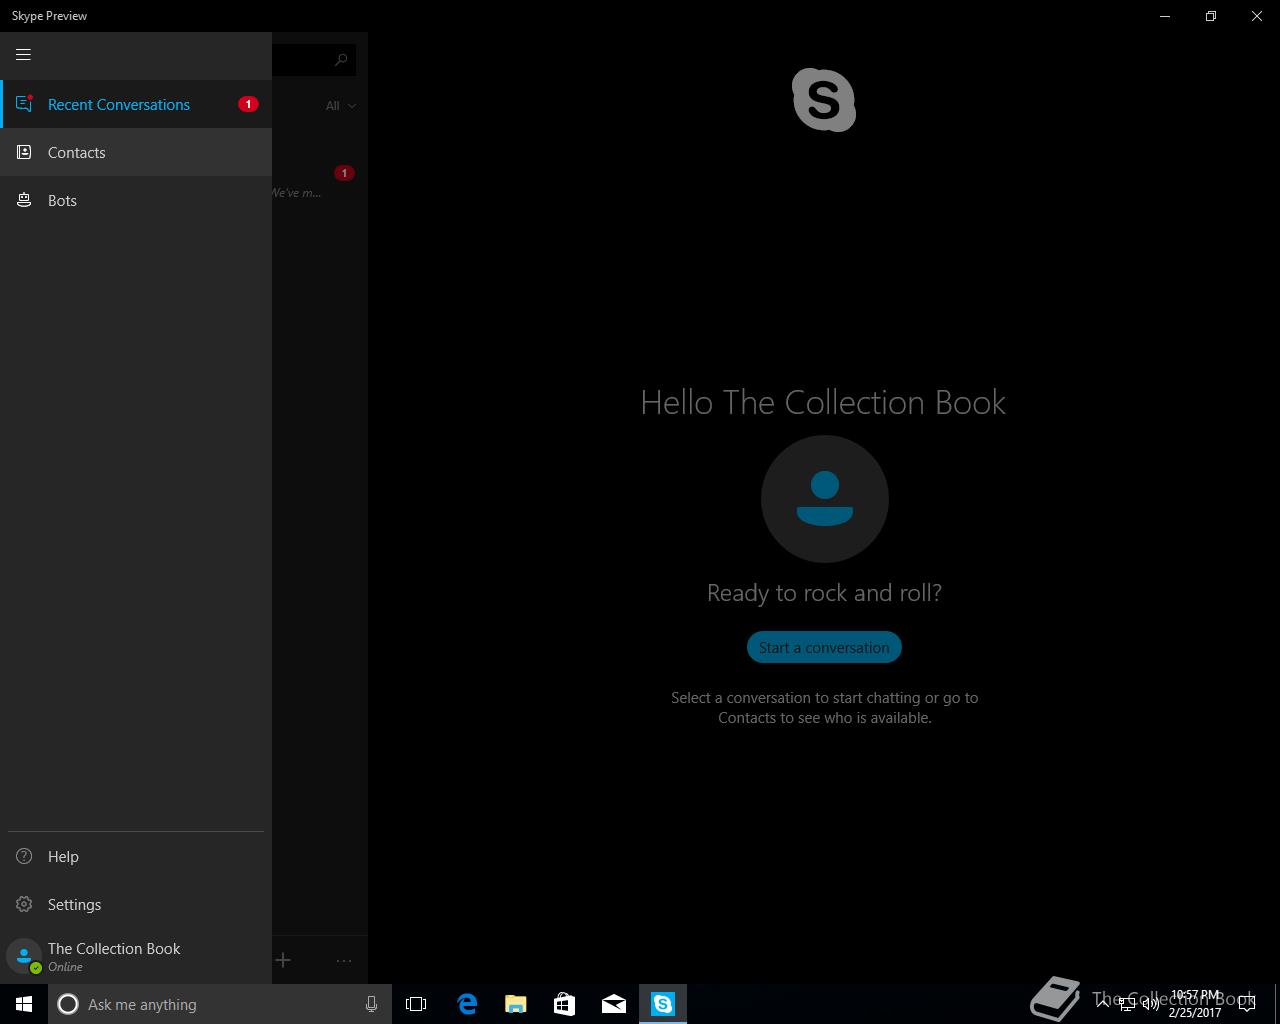1280x1024 pixels.
Task: Show hidden tray icons chevron
Action: point(1103,1004)
